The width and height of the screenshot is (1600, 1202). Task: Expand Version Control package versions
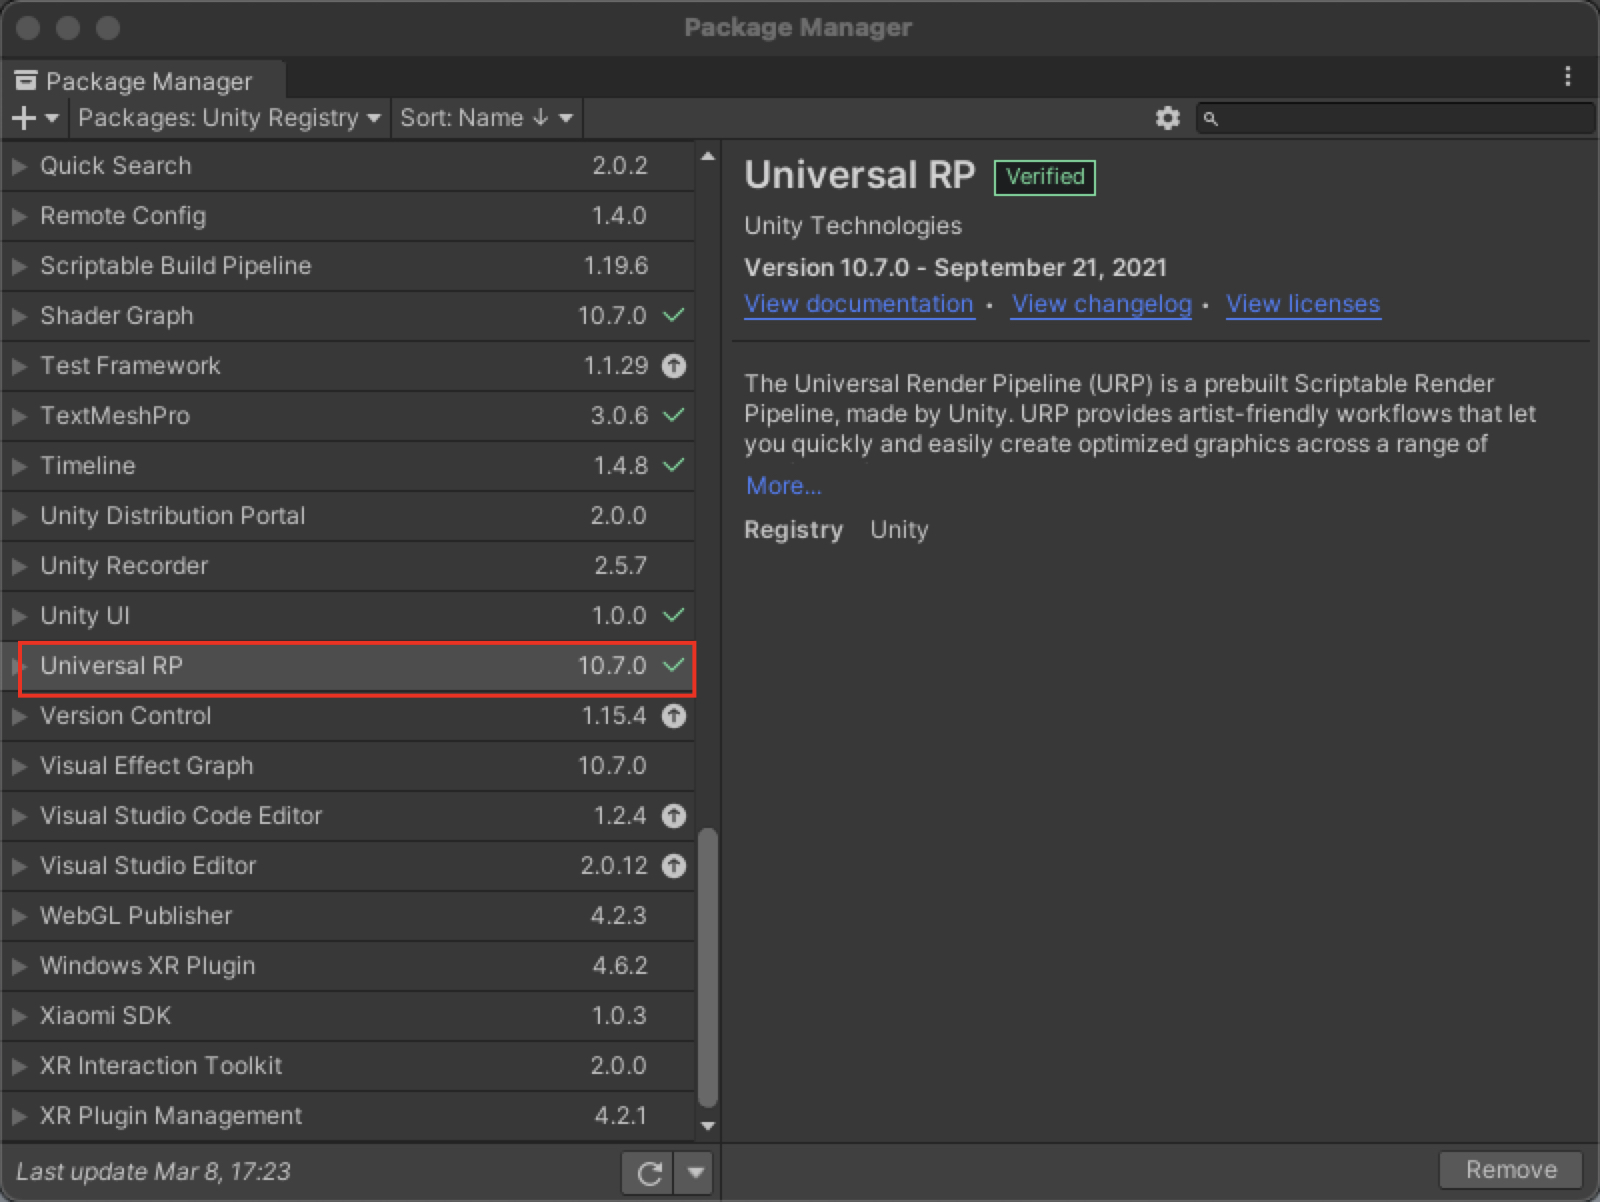(x=19, y=716)
